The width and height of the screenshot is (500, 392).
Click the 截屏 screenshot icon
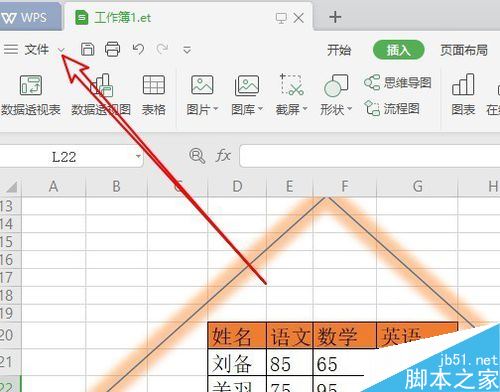point(292,85)
